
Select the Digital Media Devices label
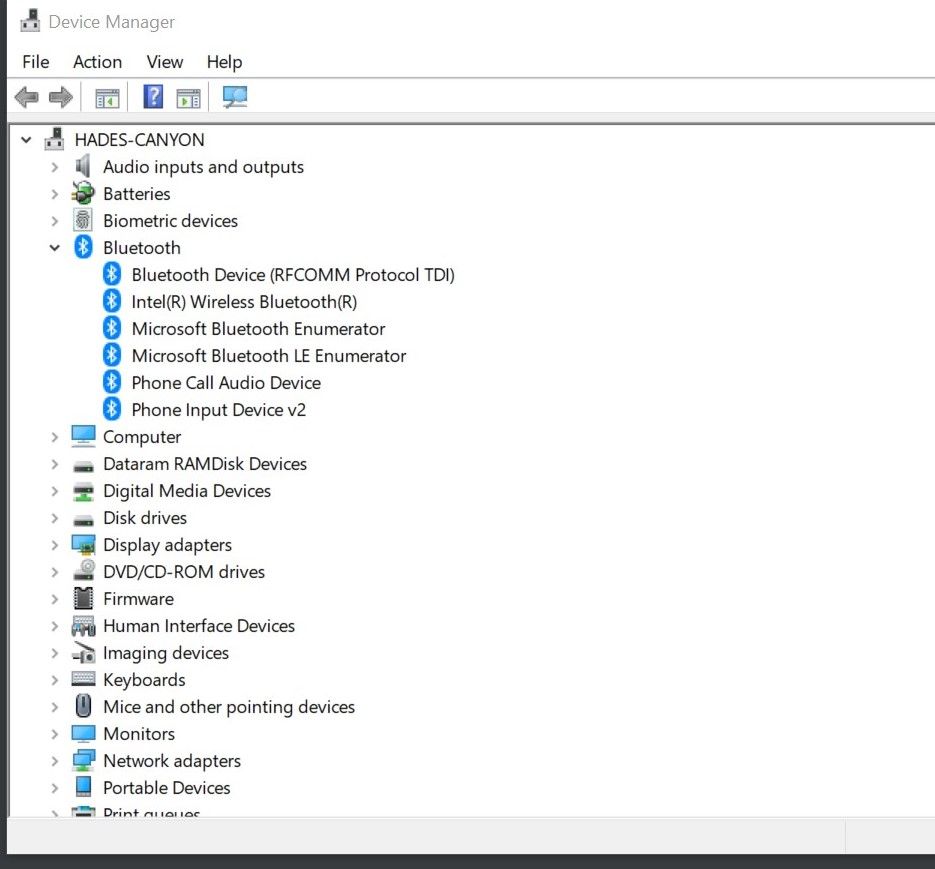[x=187, y=490]
